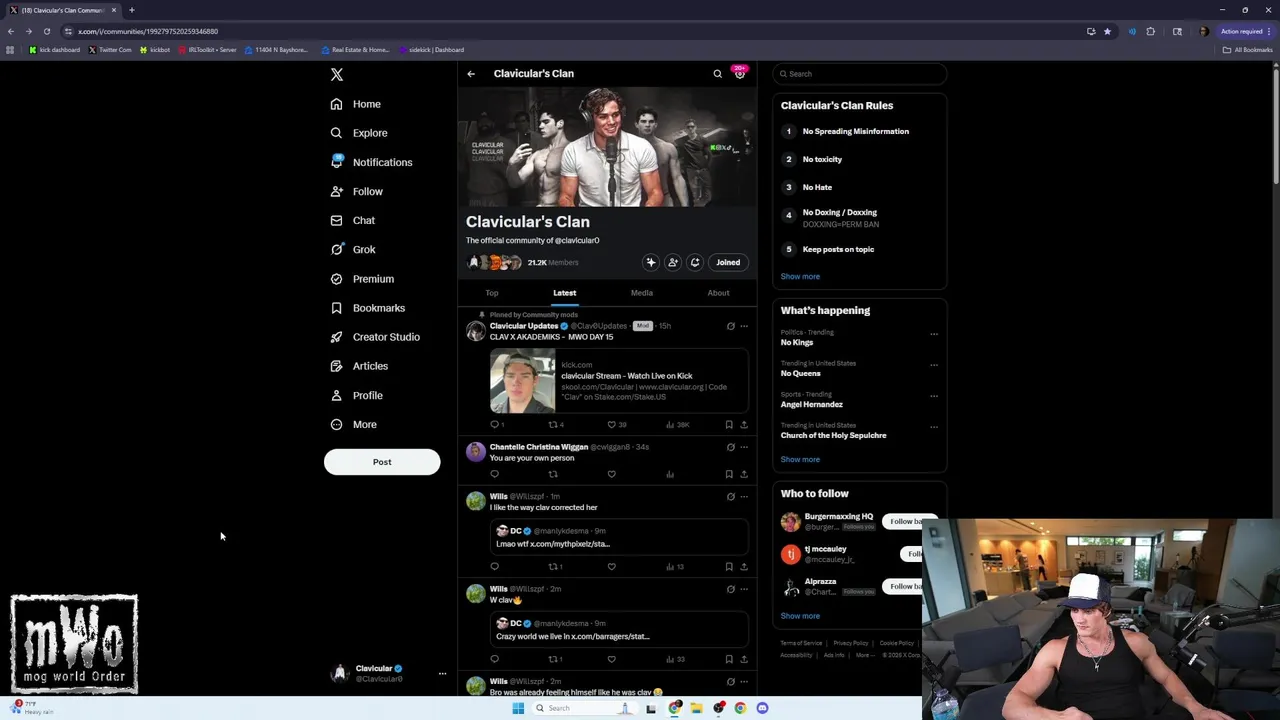
Task: Open Discord from the taskbar
Action: click(x=762, y=708)
